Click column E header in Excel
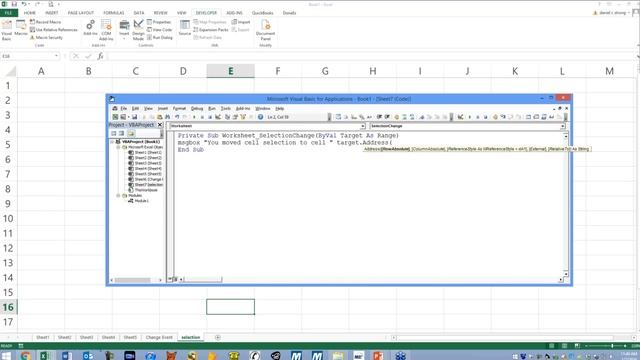Image resolution: width=640 pixels, height=360 pixels. coord(231,71)
